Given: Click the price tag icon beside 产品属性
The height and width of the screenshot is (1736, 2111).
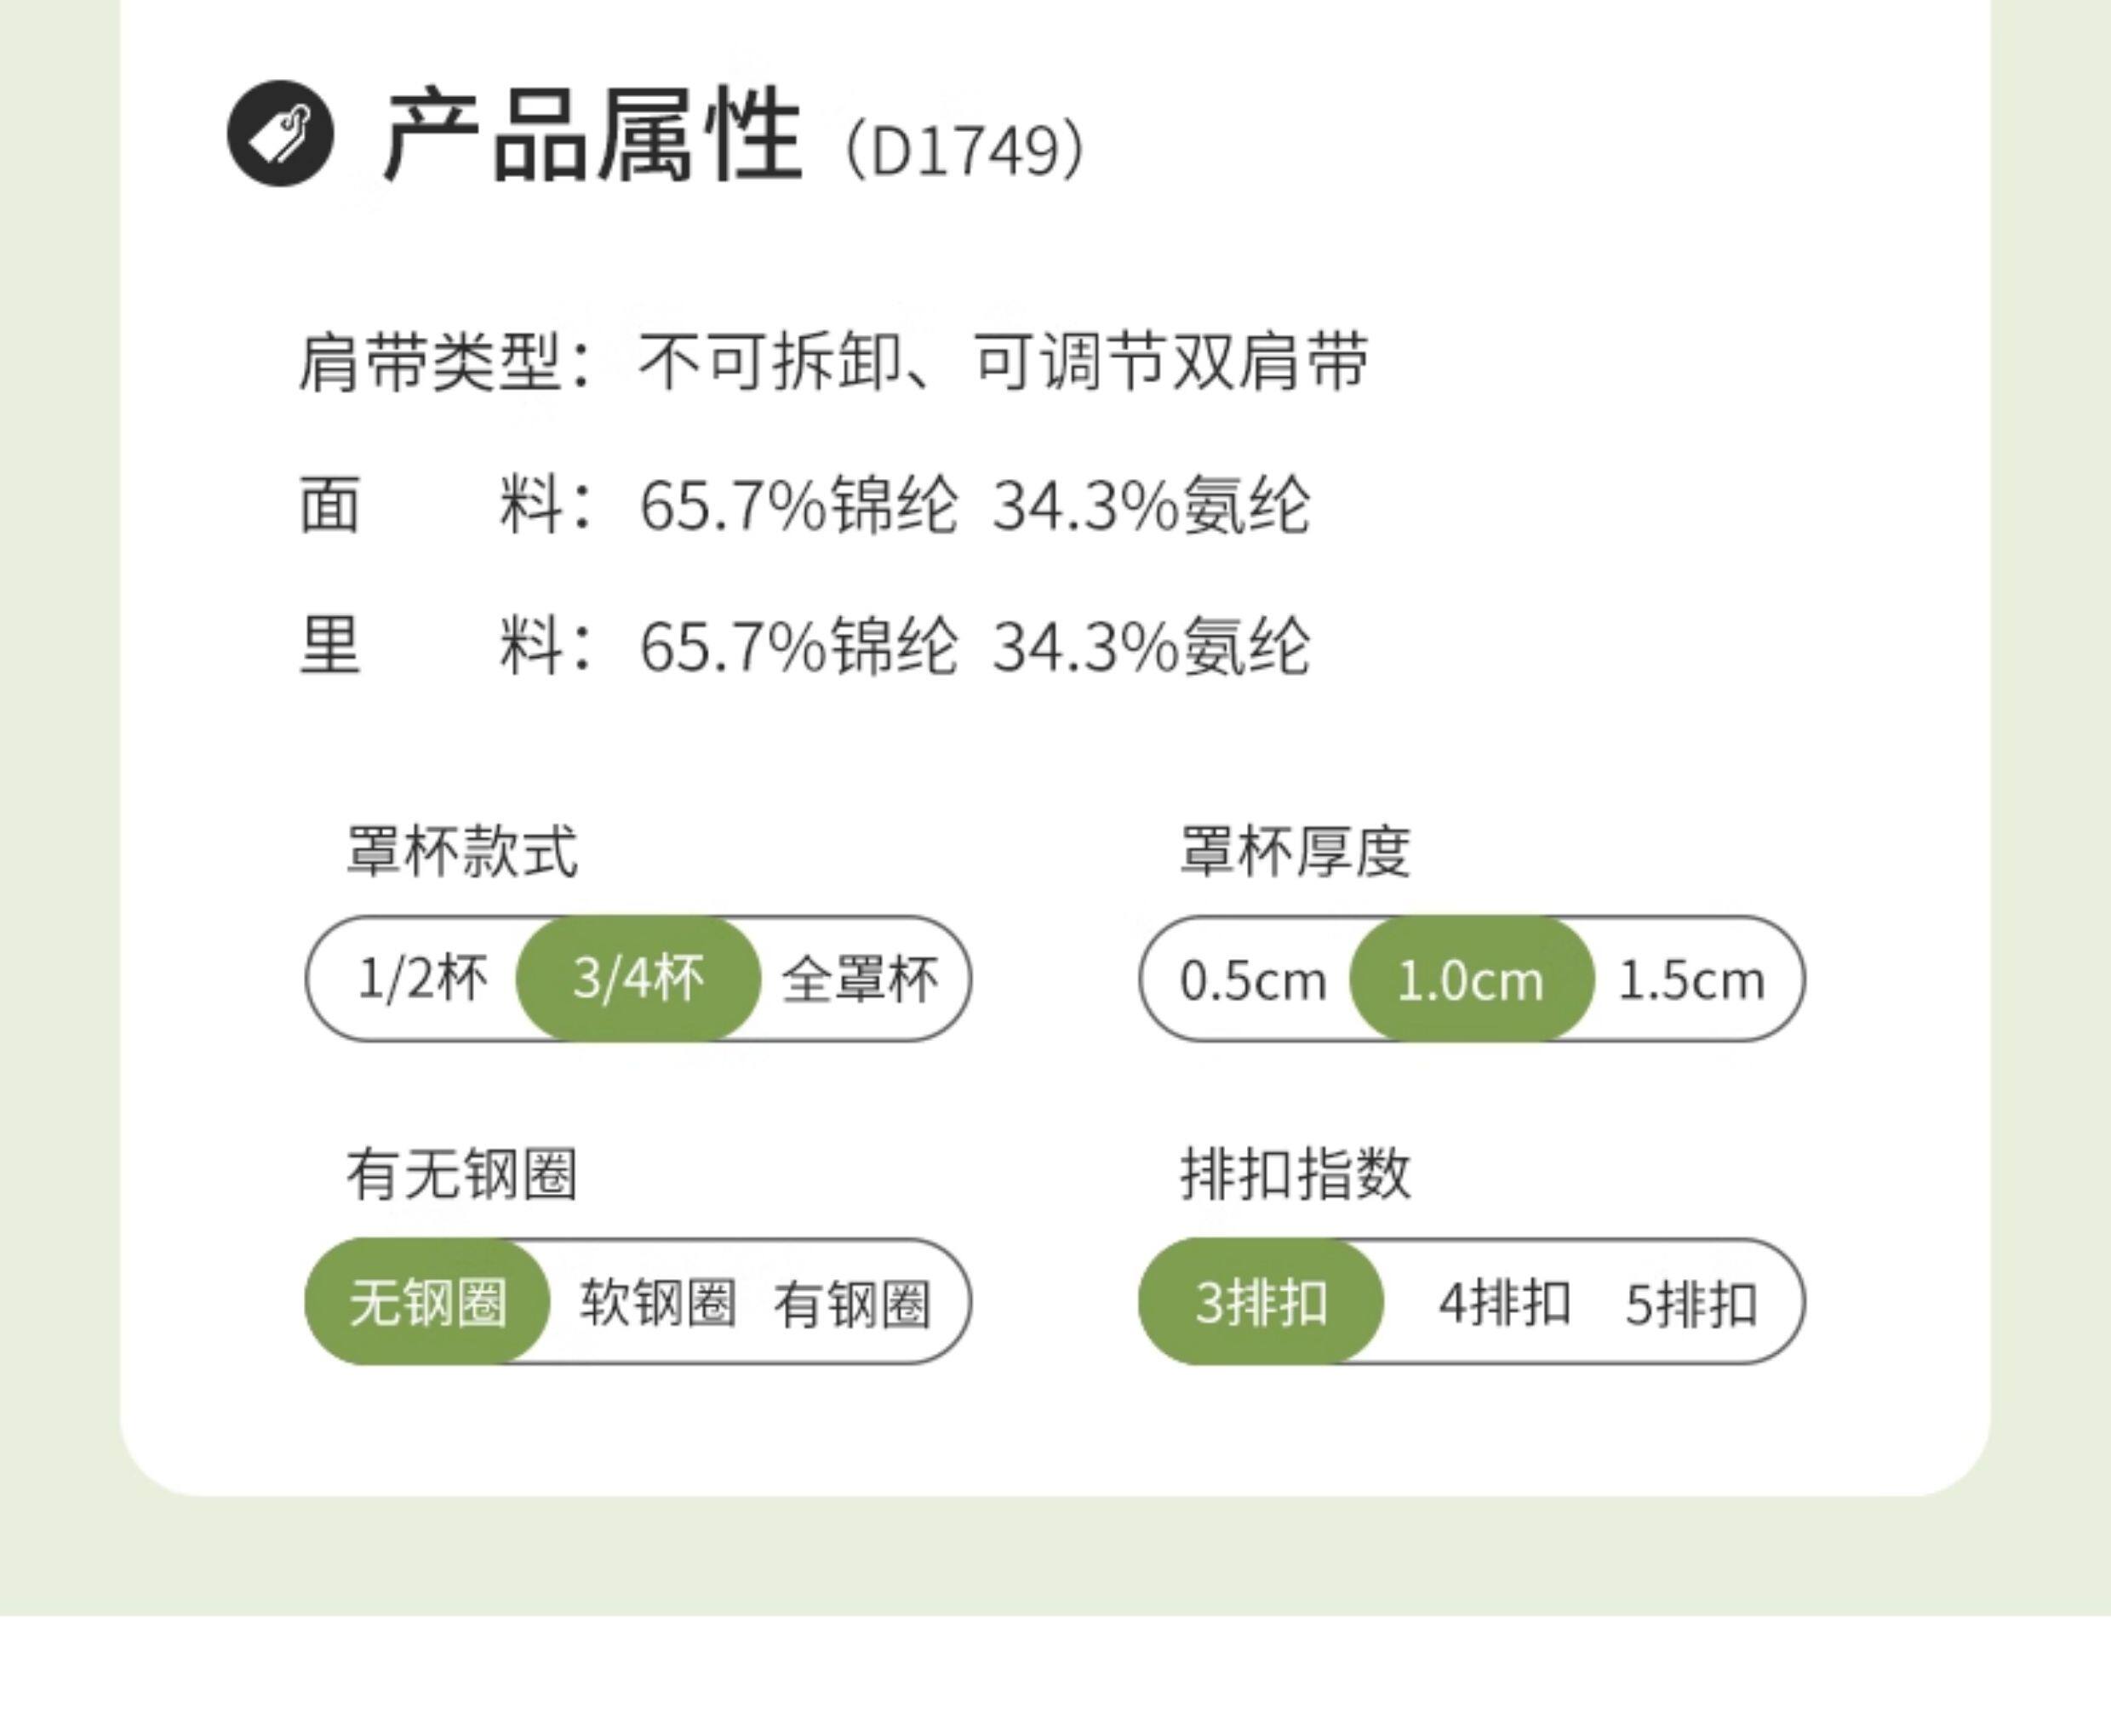Looking at the screenshot, I should (280, 133).
